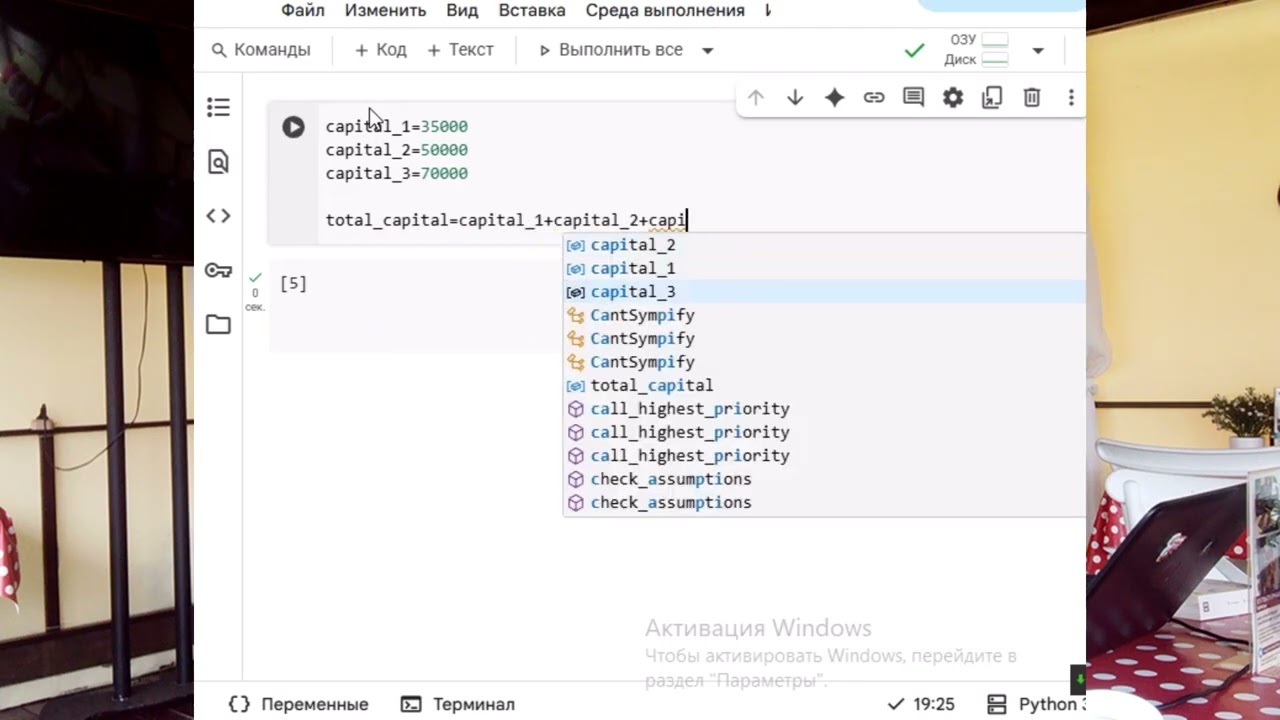Open the Среда выполнения menu
The width and height of the screenshot is (1280, 720).
point(665,11)
